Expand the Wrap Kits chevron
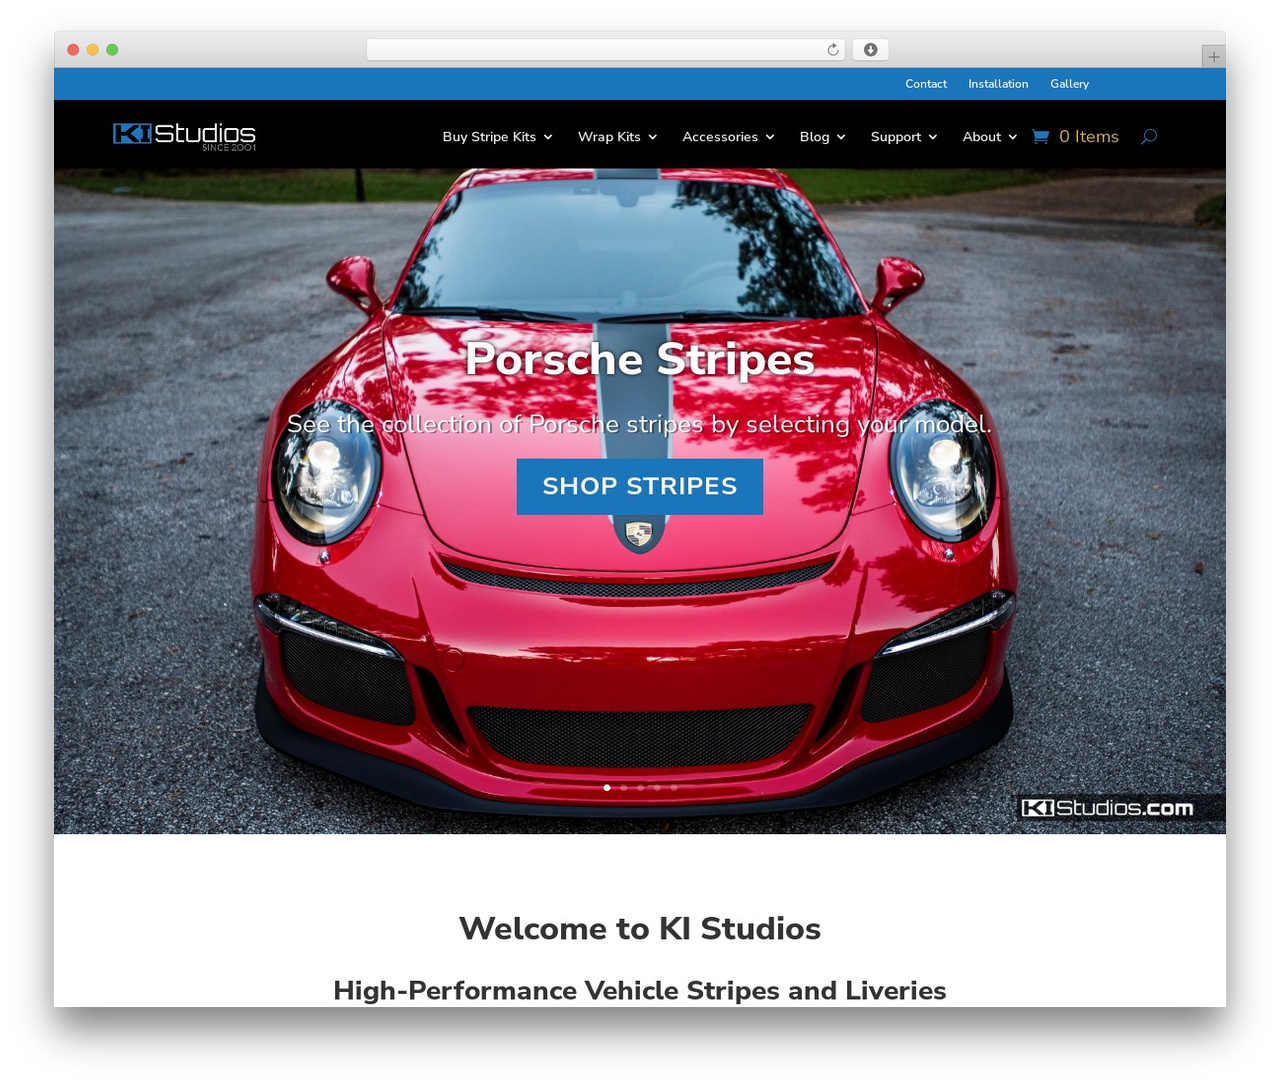The image size is (1280, 1084). click(653, 137)
